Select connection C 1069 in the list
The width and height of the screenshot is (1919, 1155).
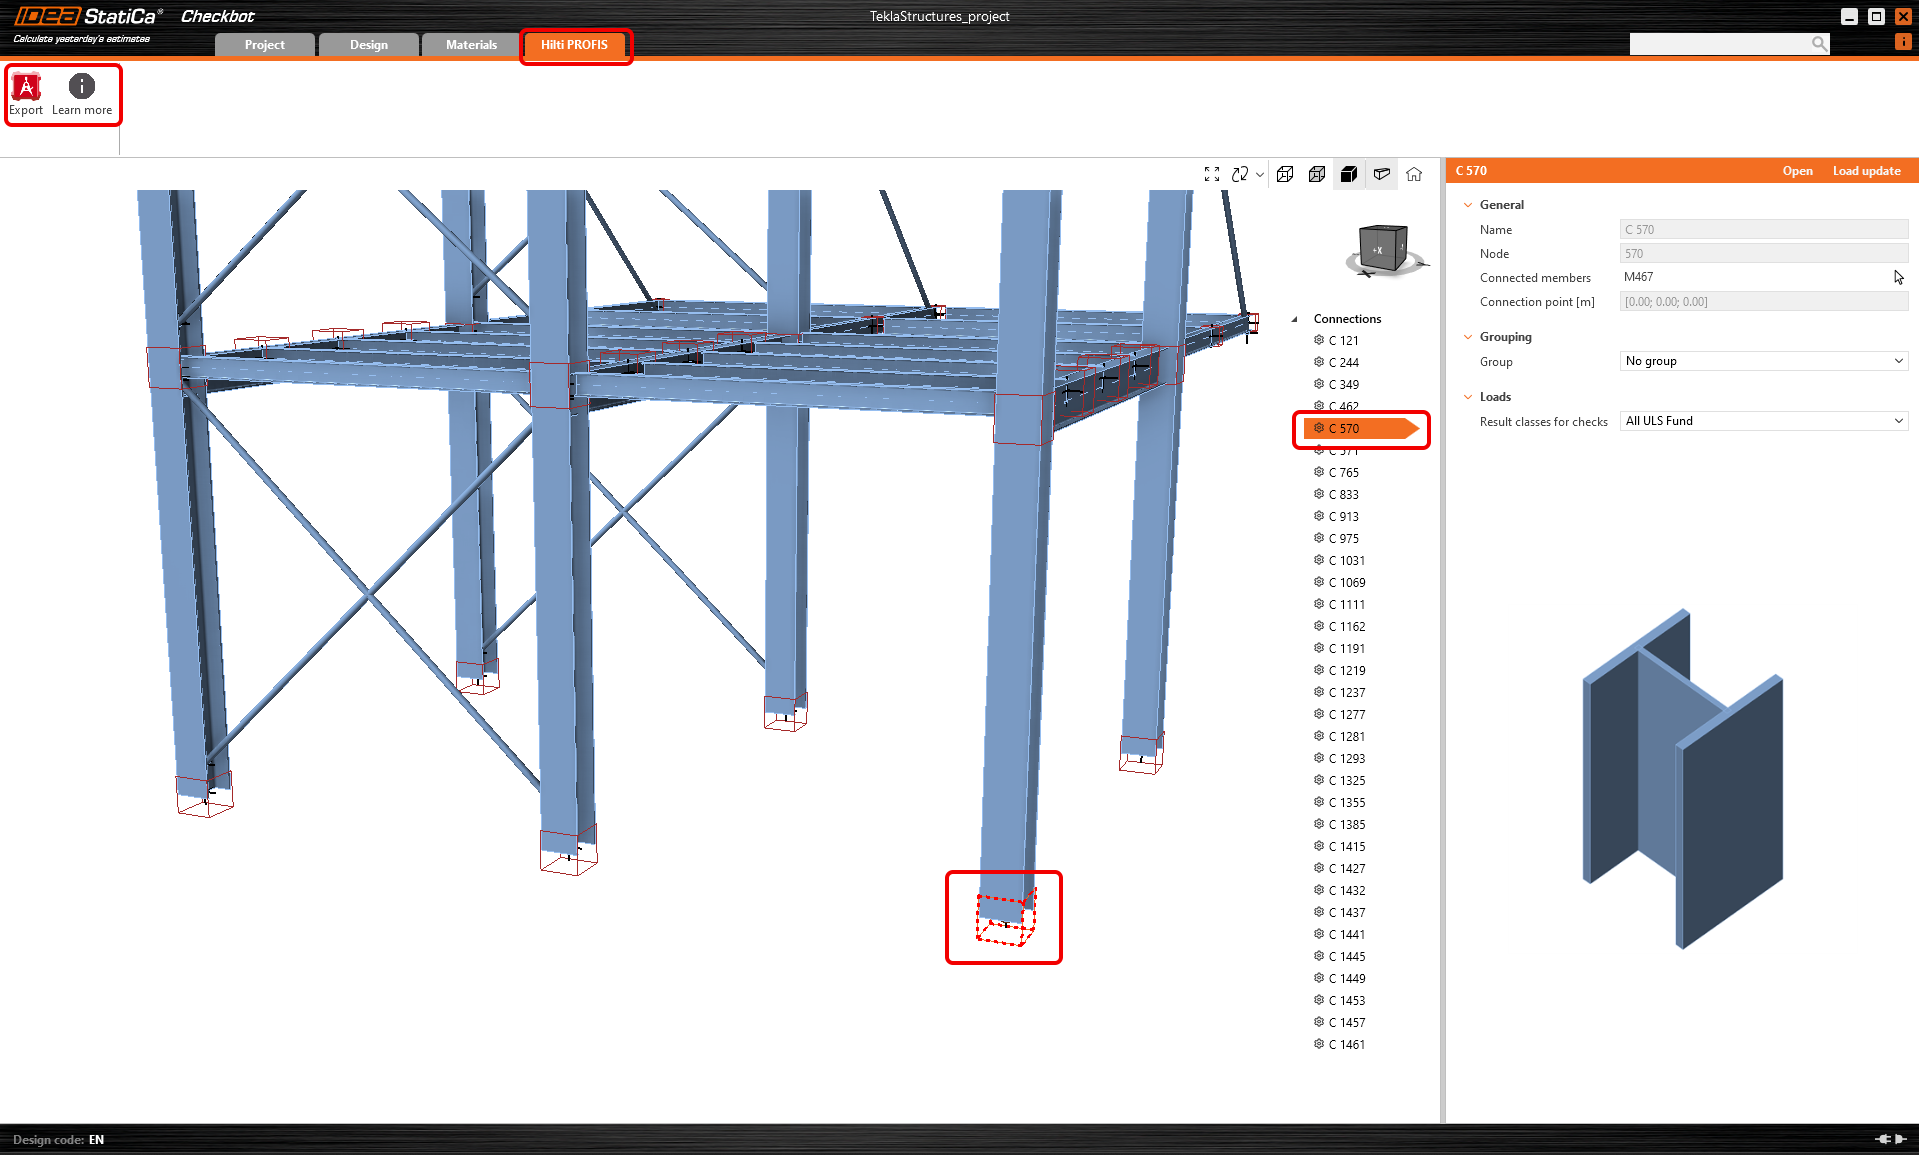click(1348, 582)
